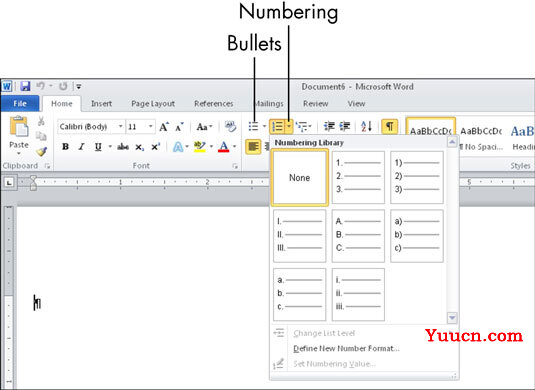Select lowercase Roman i. ii. iii. format
Image resolution: width=535 pixels, height=390 pixels.
click(358, 294)
